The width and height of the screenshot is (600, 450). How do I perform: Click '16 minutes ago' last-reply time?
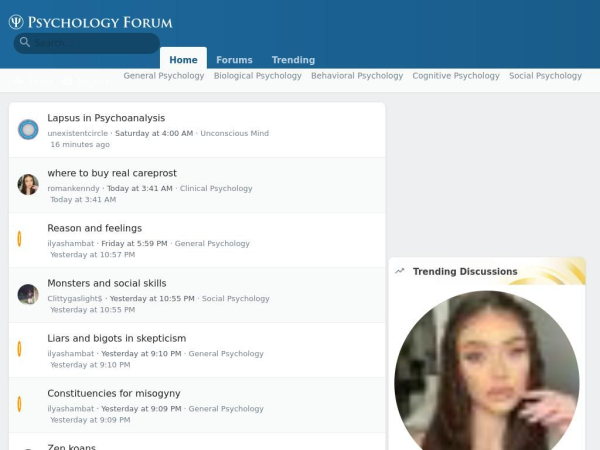click(x=80, y=144)
